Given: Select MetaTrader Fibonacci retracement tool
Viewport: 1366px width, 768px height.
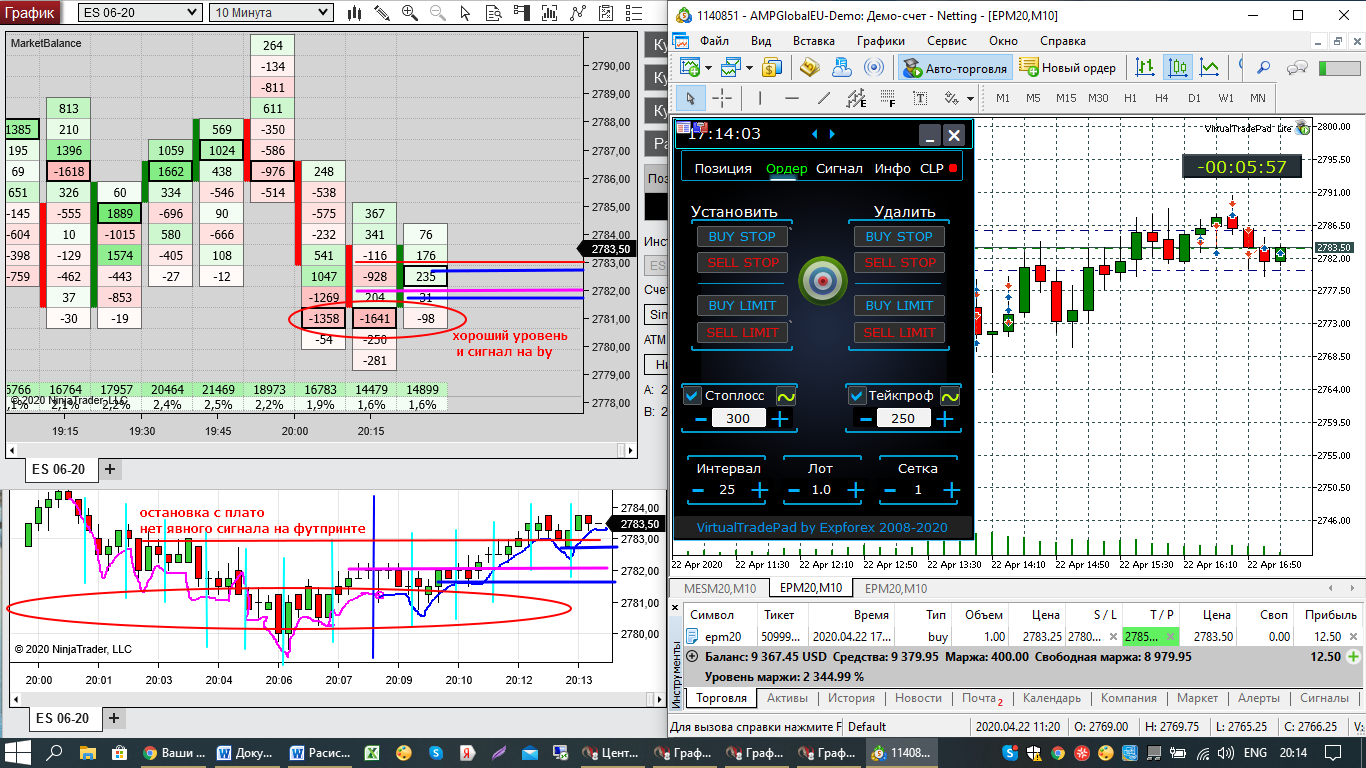Looking at the screenshot, I should click(x=888, y=98).
